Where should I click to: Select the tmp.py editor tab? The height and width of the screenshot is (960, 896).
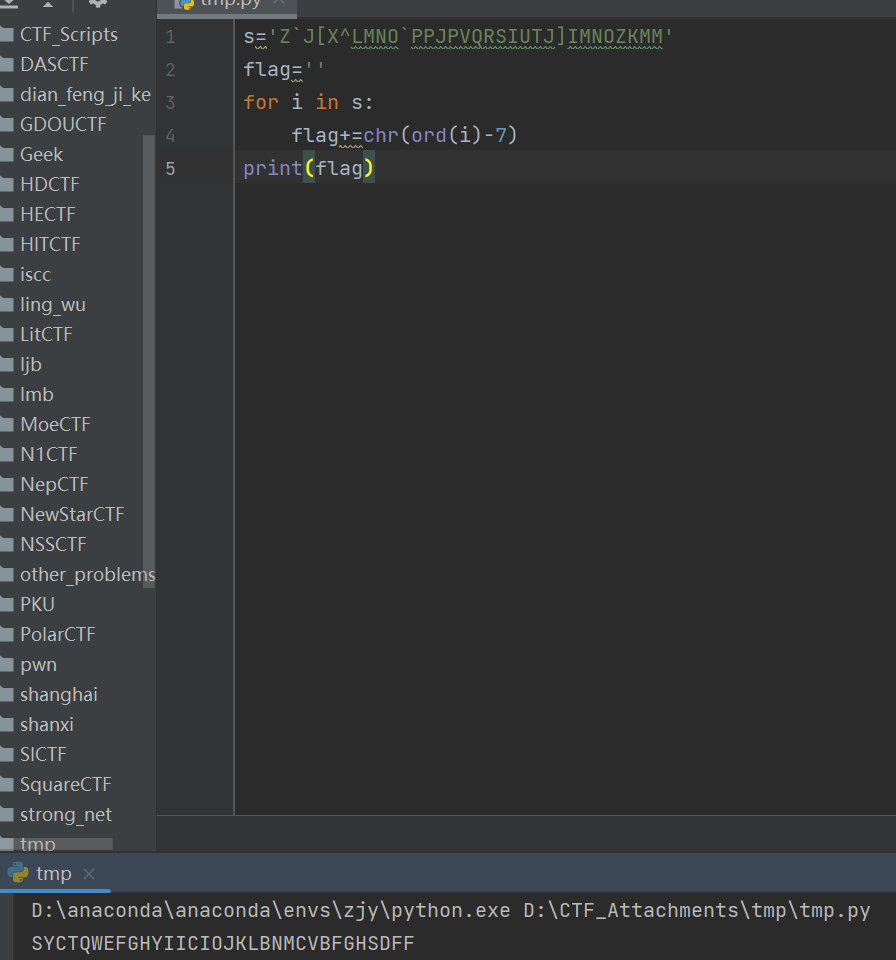(x=230, y=3)
